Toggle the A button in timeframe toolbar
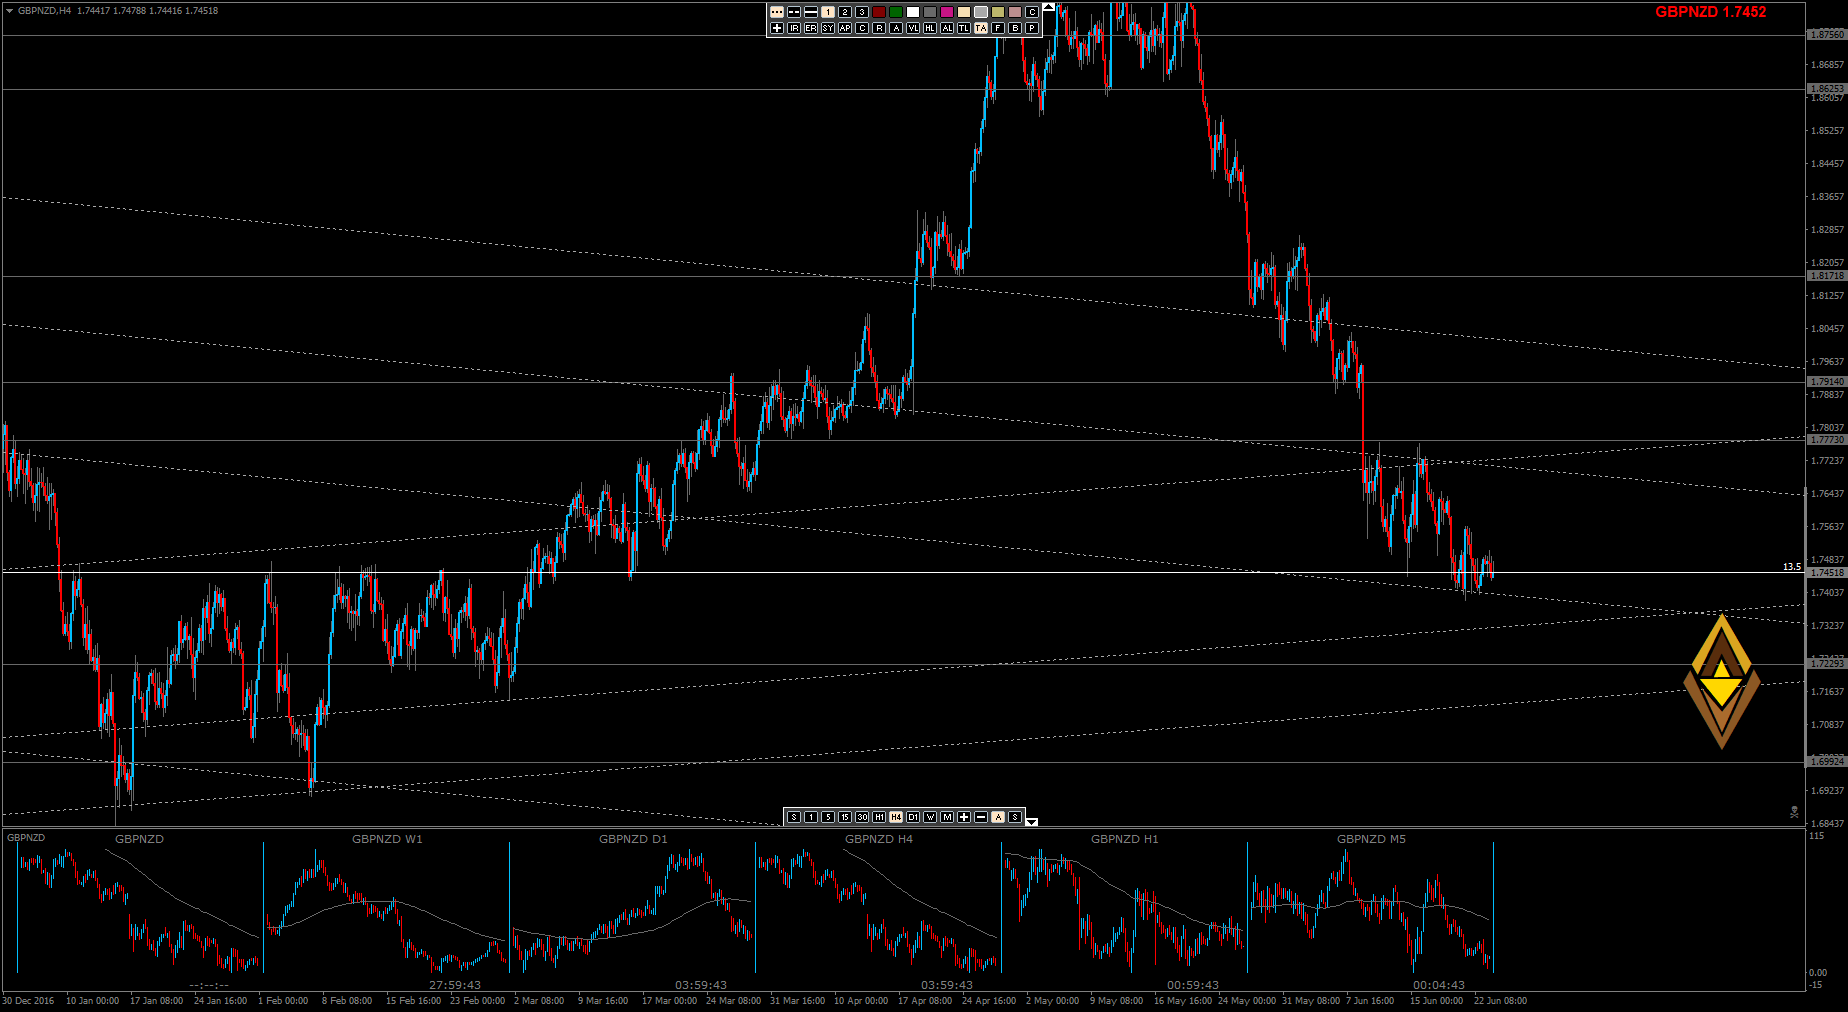The image size is (1848, 1012). point(998,817)
